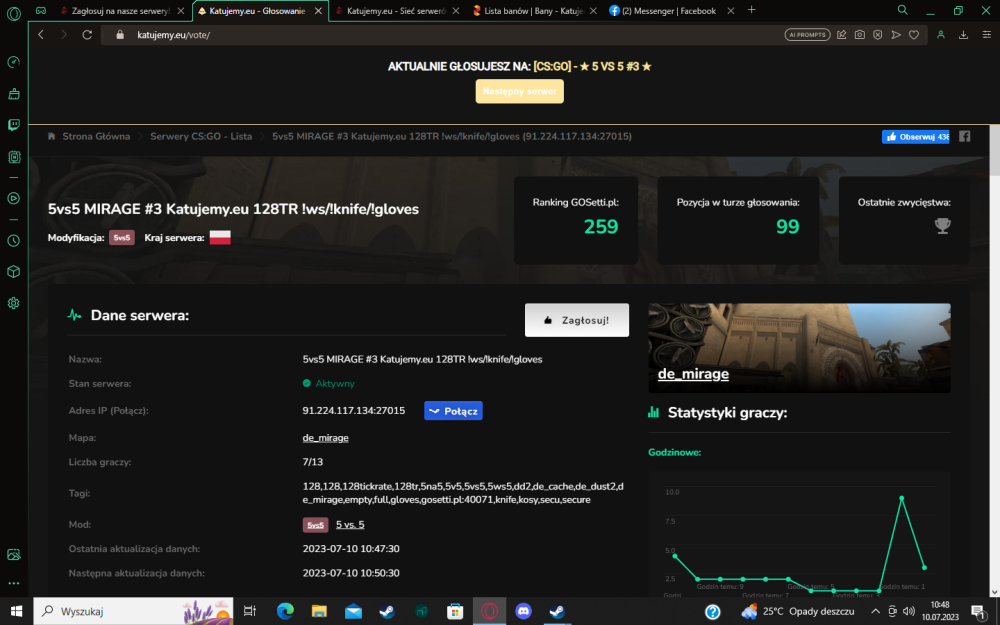Click the 'Następny serwer' button
Image resolution: width=1000 pixels, height=625 pixels.
coord(520,91)
